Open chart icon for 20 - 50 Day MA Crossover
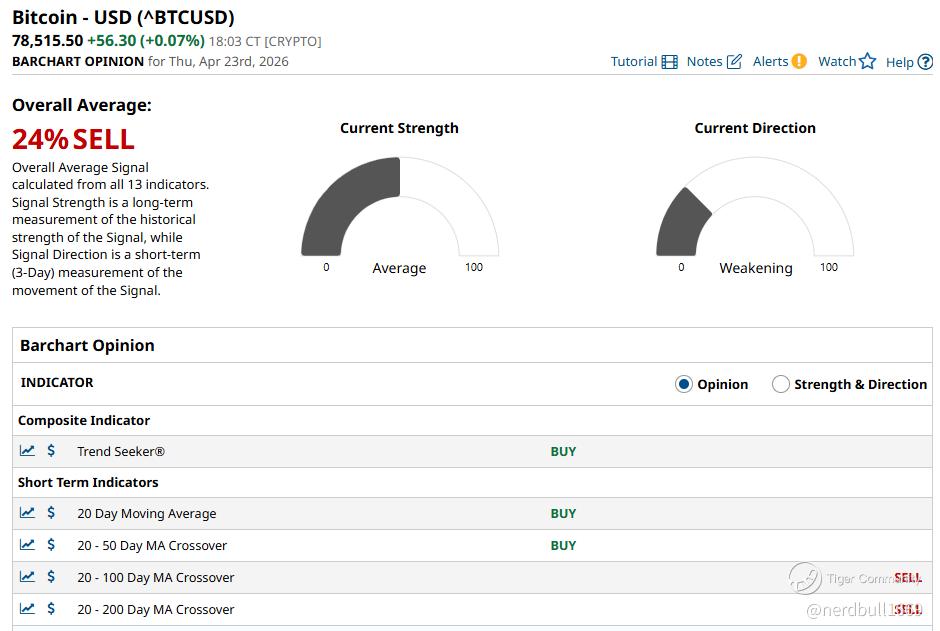Screen dimensions: 940x631 [27, 545]
